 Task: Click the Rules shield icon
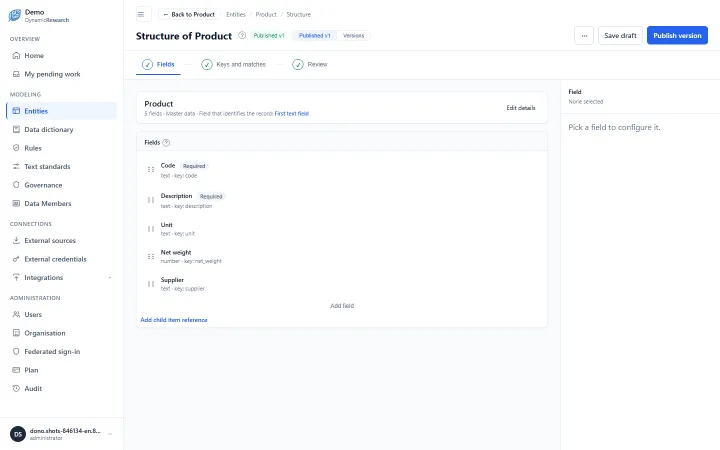(x=16, y=148)
